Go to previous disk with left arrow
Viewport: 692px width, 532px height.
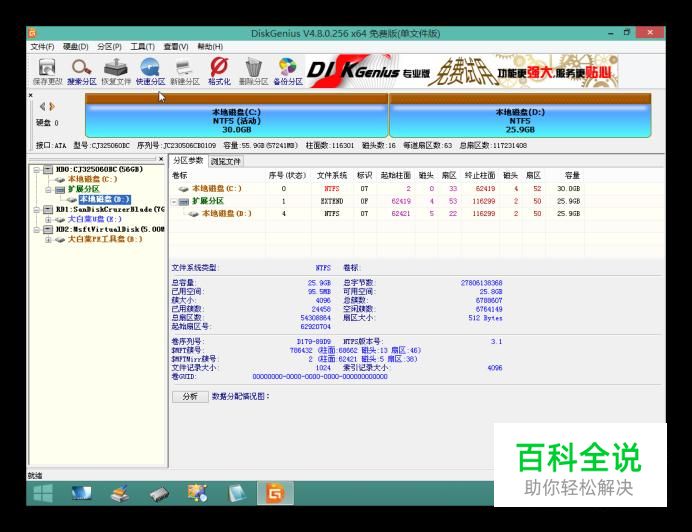tap(42, 106)
